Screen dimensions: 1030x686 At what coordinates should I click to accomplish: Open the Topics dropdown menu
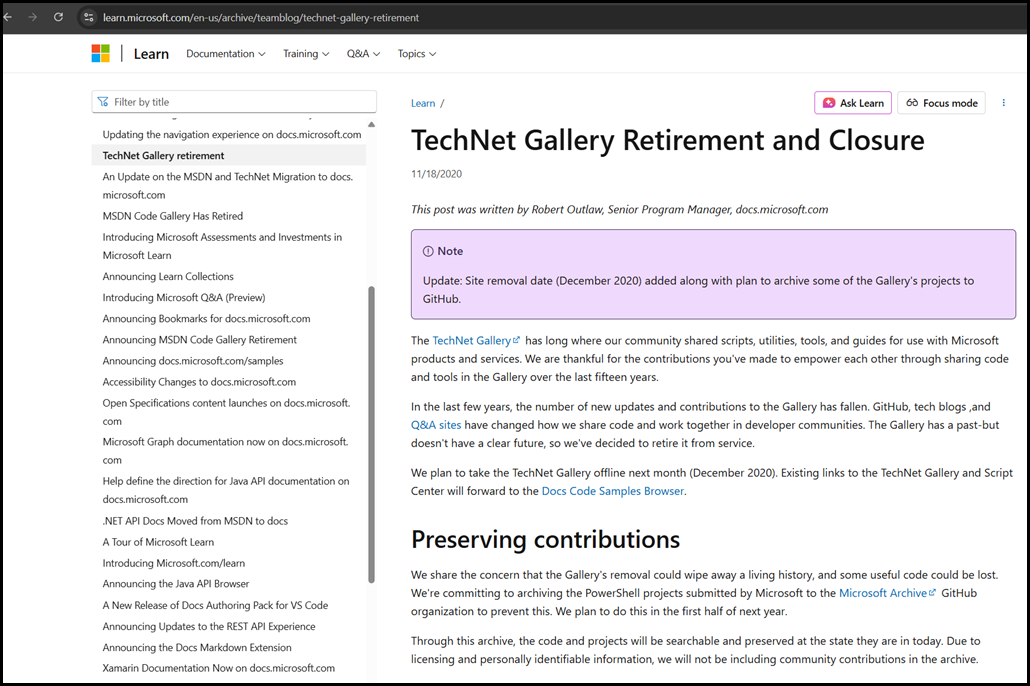click(417, 54)
